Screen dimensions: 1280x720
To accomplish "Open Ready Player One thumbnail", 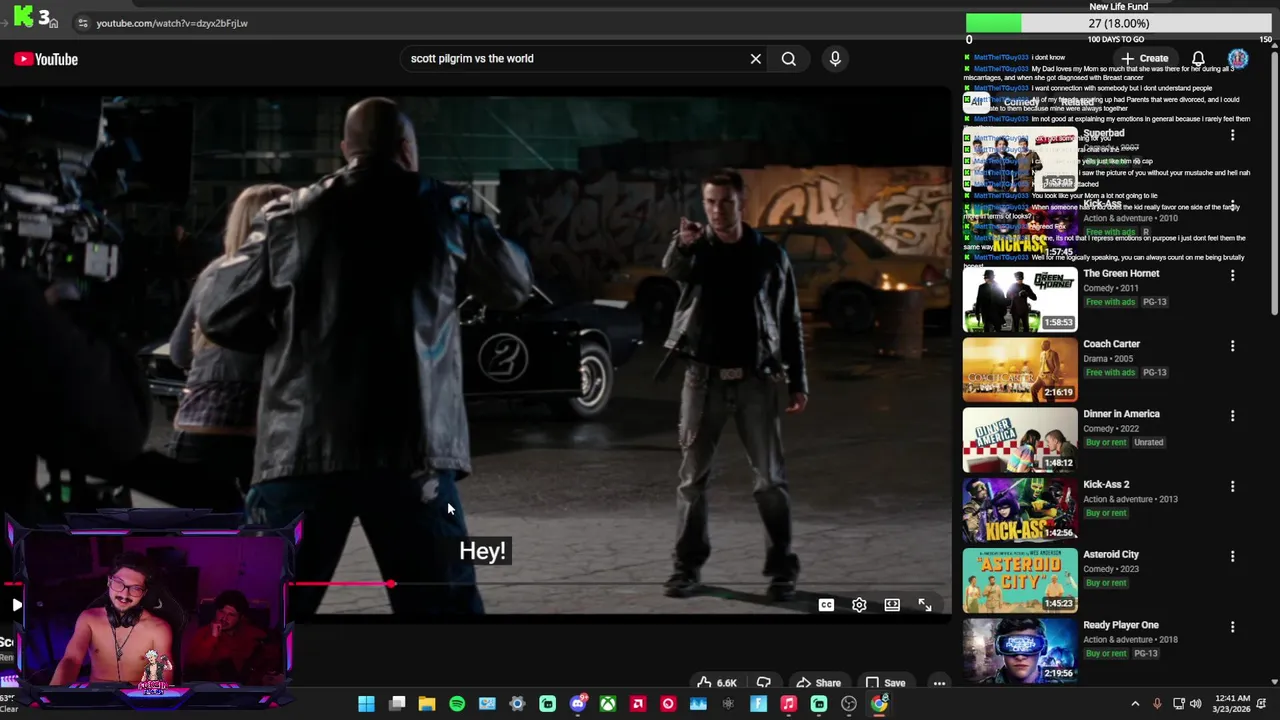I will (x=1020, y=651).
